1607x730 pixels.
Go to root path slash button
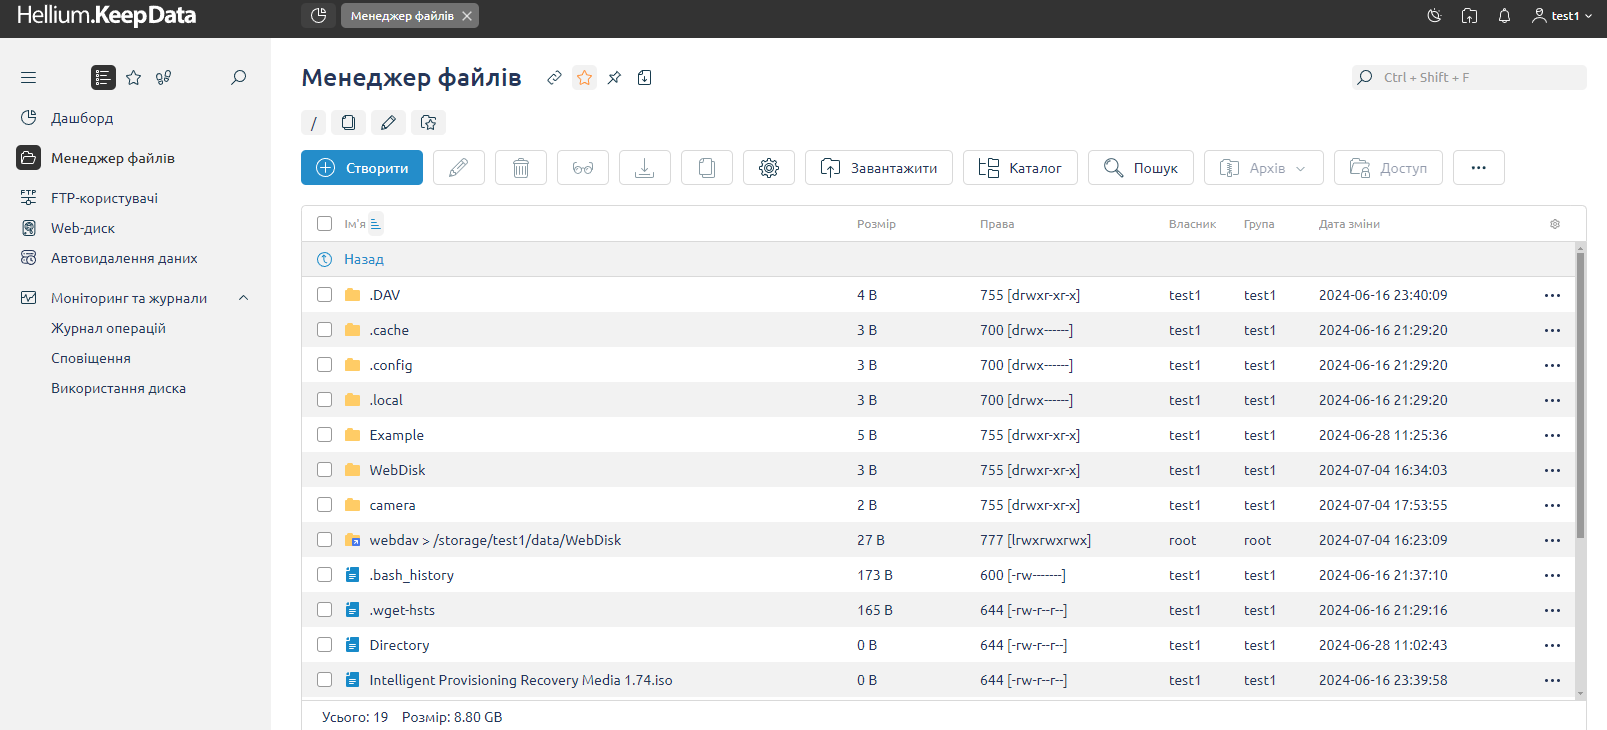coord(313,122)
